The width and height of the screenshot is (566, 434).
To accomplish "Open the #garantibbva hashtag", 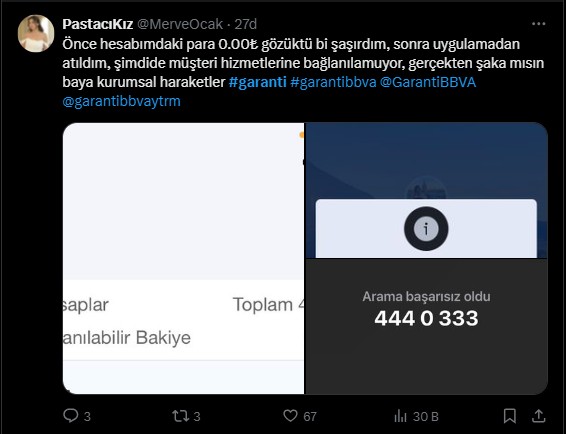I will (x=333, y=82).
